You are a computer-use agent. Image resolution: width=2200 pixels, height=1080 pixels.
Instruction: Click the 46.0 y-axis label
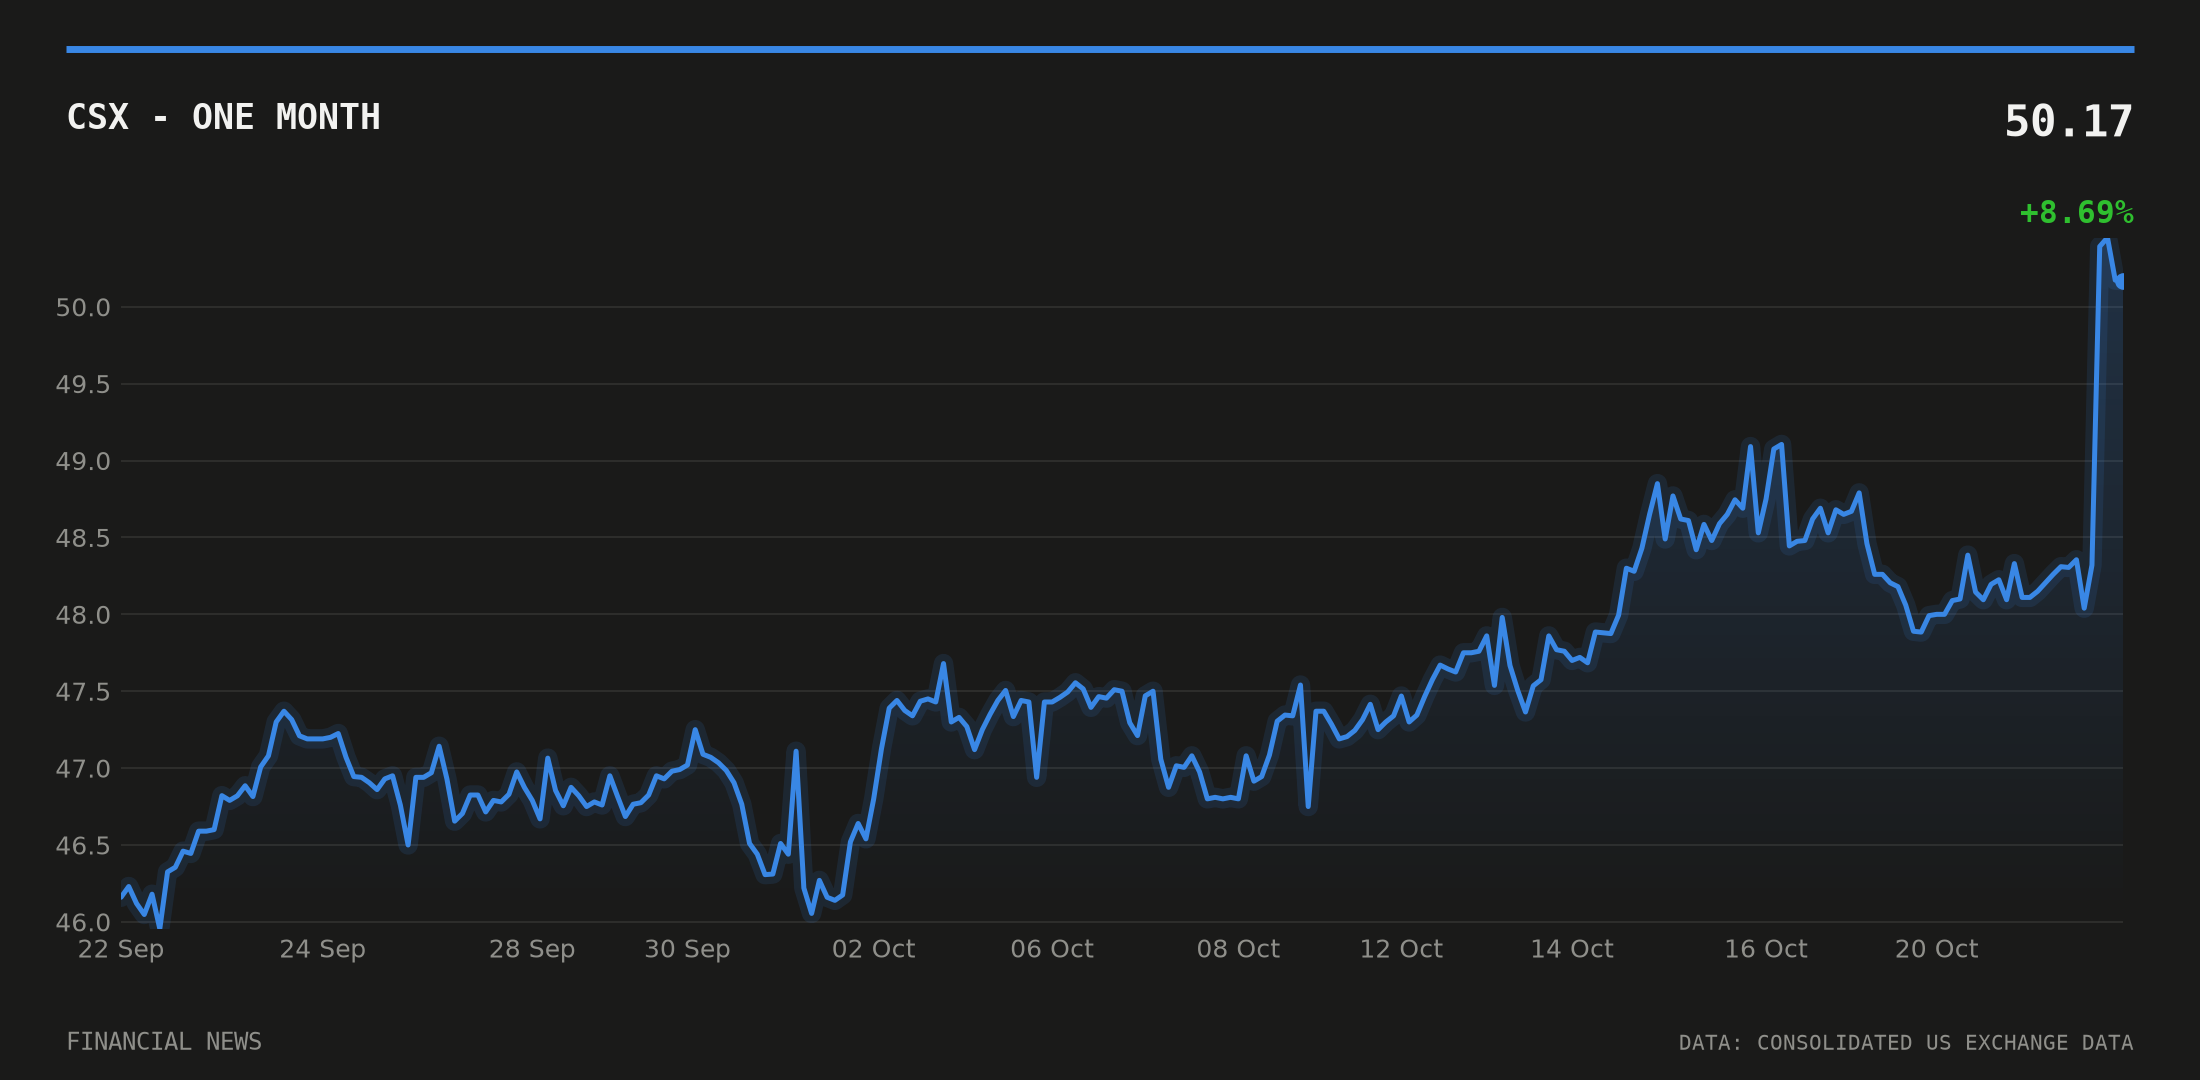click(x=83, y=923)
